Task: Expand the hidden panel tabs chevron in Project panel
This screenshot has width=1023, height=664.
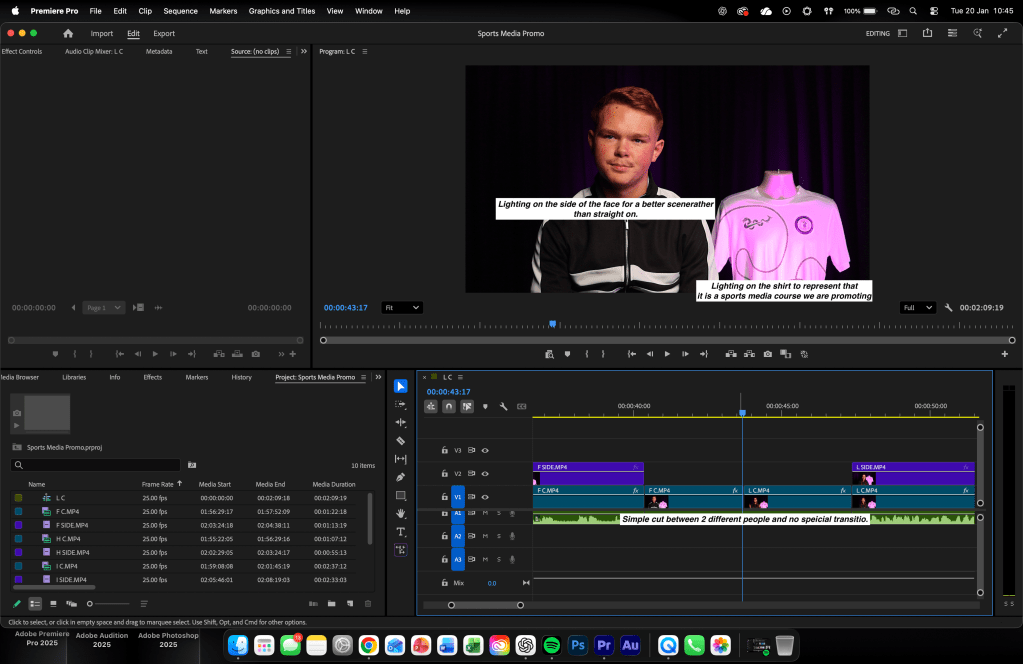Action: 378,377
